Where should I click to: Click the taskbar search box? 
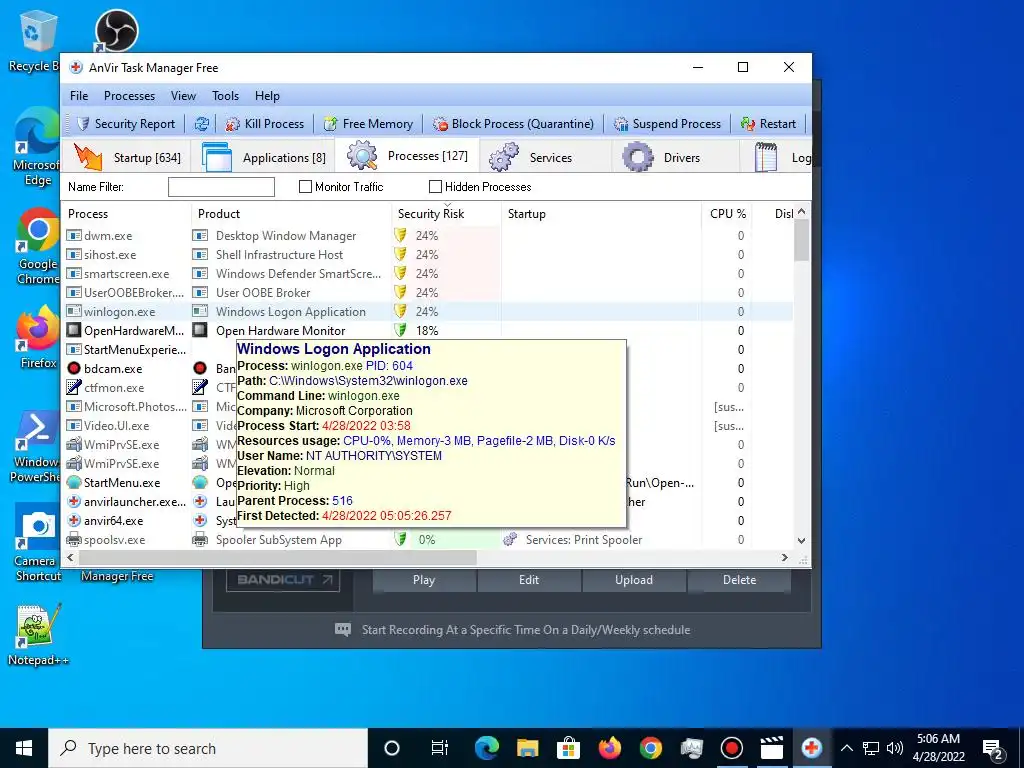pyautogui.click(x=208, y=748)
